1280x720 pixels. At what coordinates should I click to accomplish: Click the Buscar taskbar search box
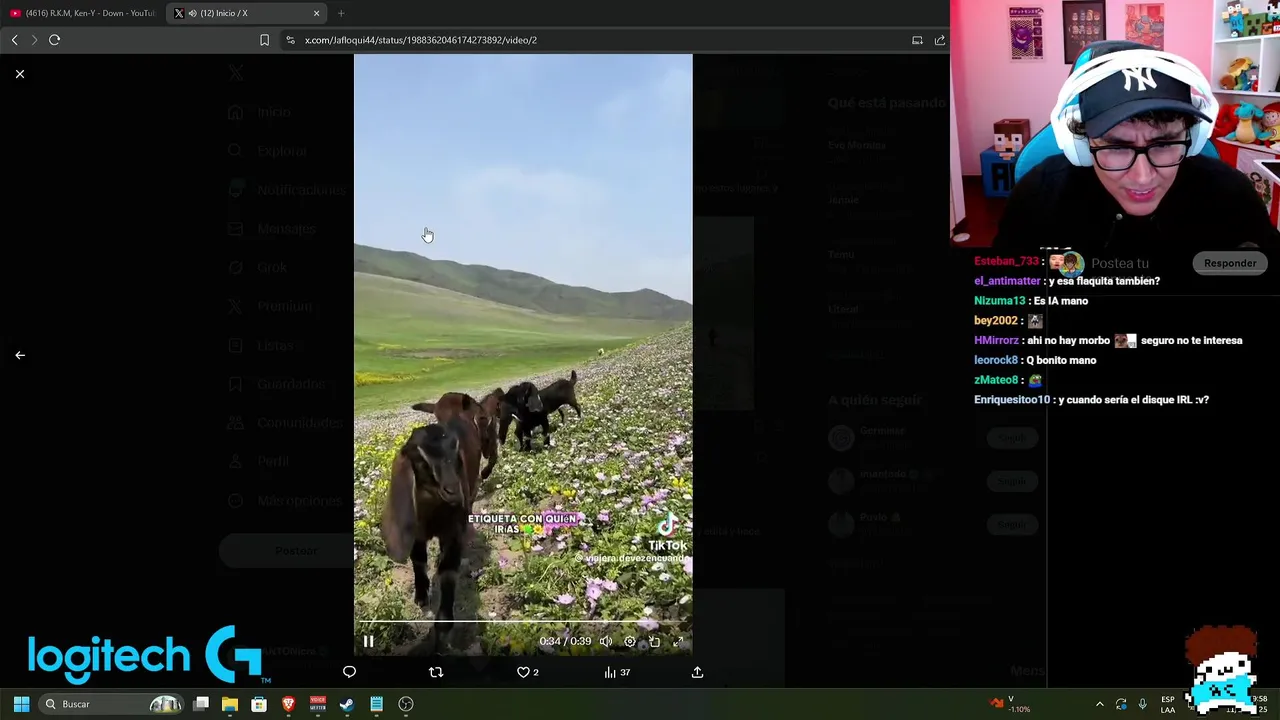coord(112,704)
